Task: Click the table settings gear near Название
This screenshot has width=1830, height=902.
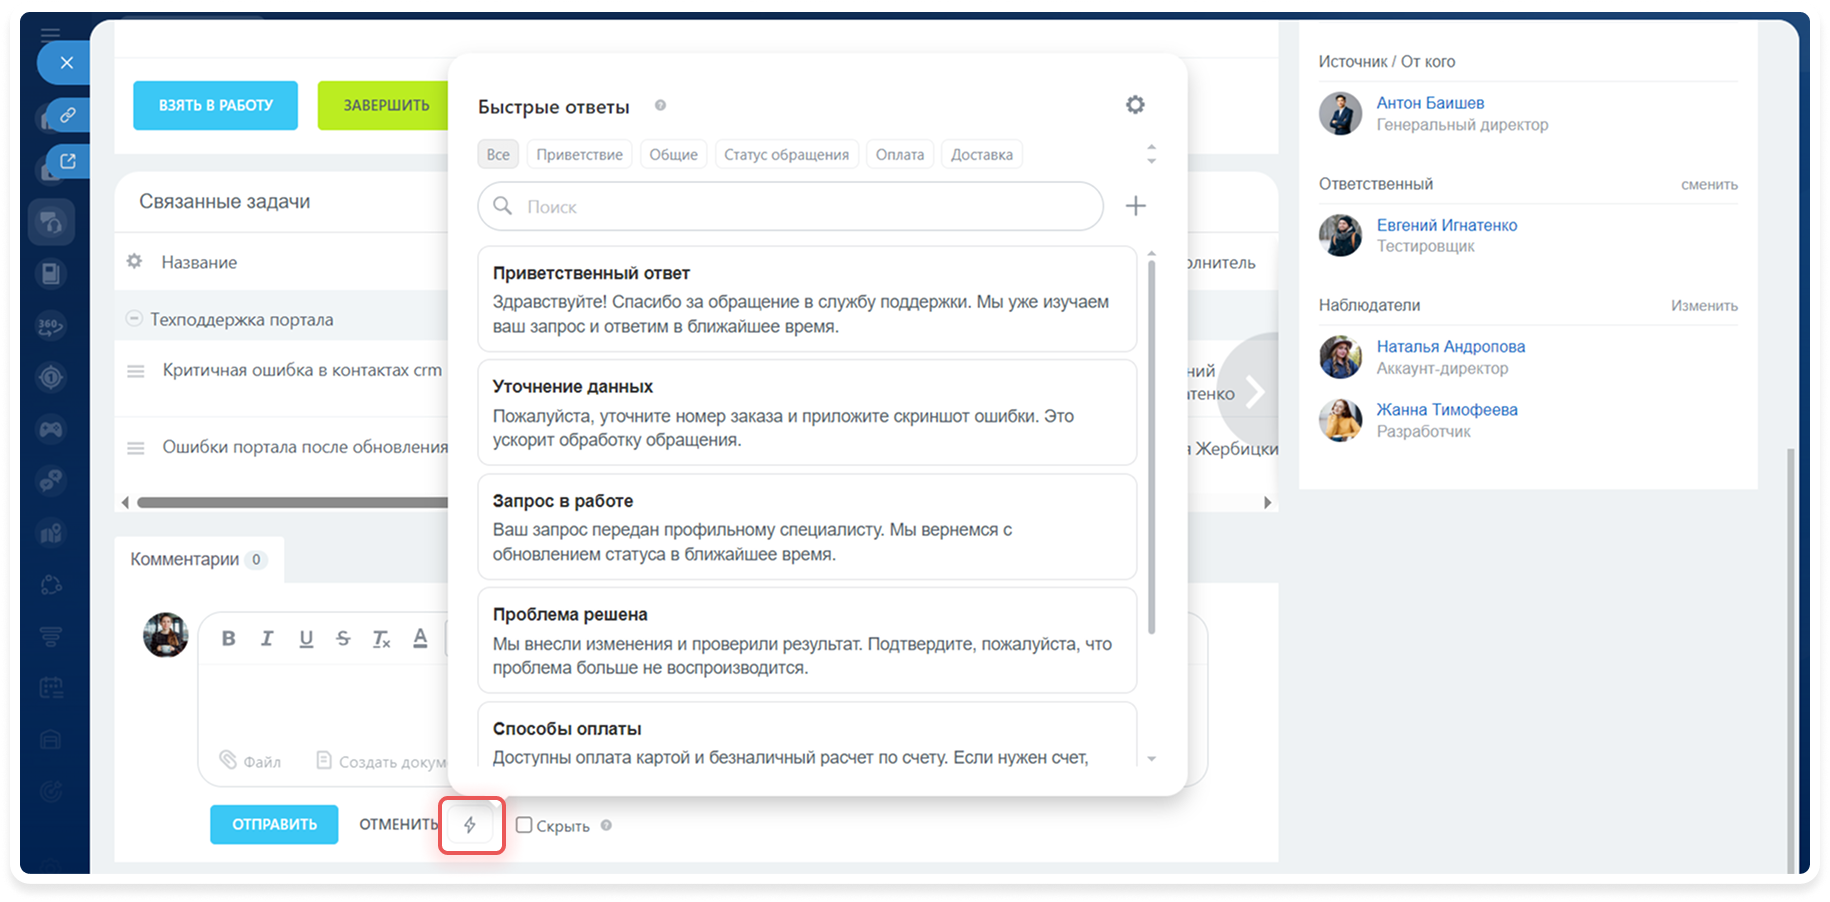Action: click(x=134, y=262)
